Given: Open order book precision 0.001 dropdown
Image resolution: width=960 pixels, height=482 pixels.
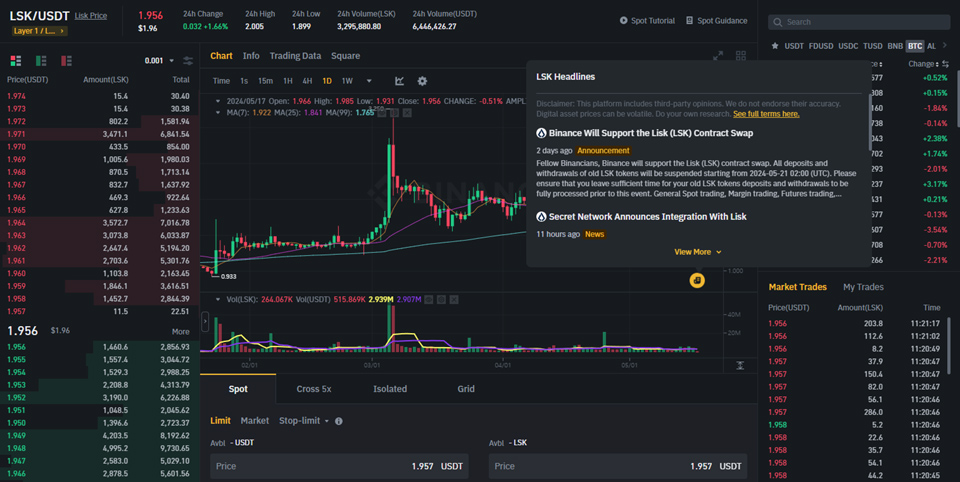Looking at the screenshot, I should coord(159,61).
